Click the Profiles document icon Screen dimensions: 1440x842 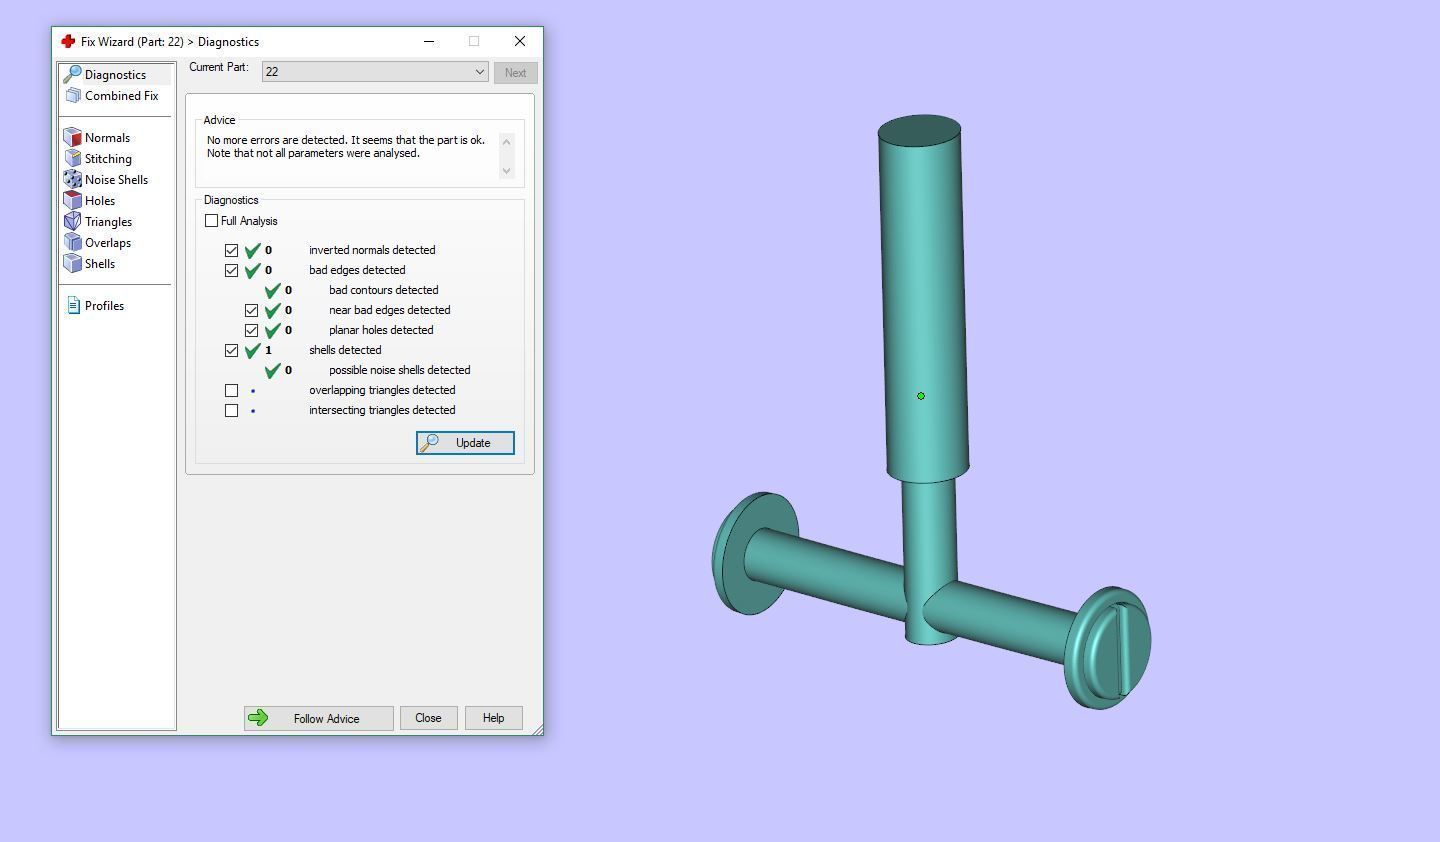(x=73, y=306)
